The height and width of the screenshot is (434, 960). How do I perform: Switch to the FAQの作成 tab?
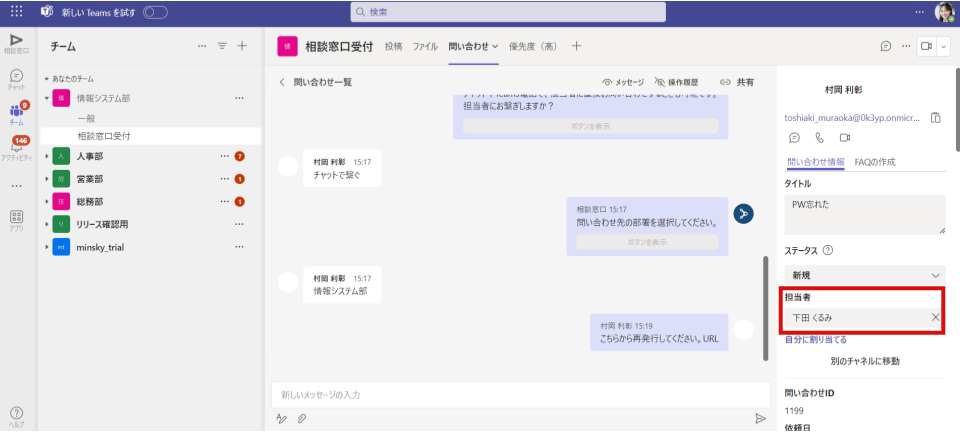click(875, 162)
